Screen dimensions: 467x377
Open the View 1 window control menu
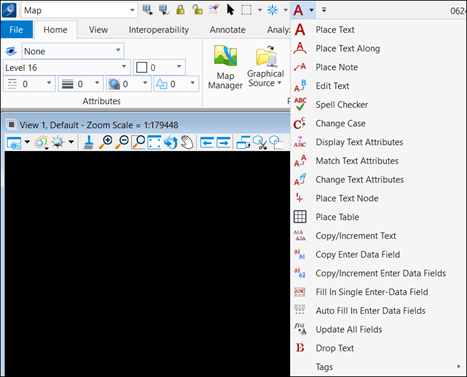tap(11, 125)
